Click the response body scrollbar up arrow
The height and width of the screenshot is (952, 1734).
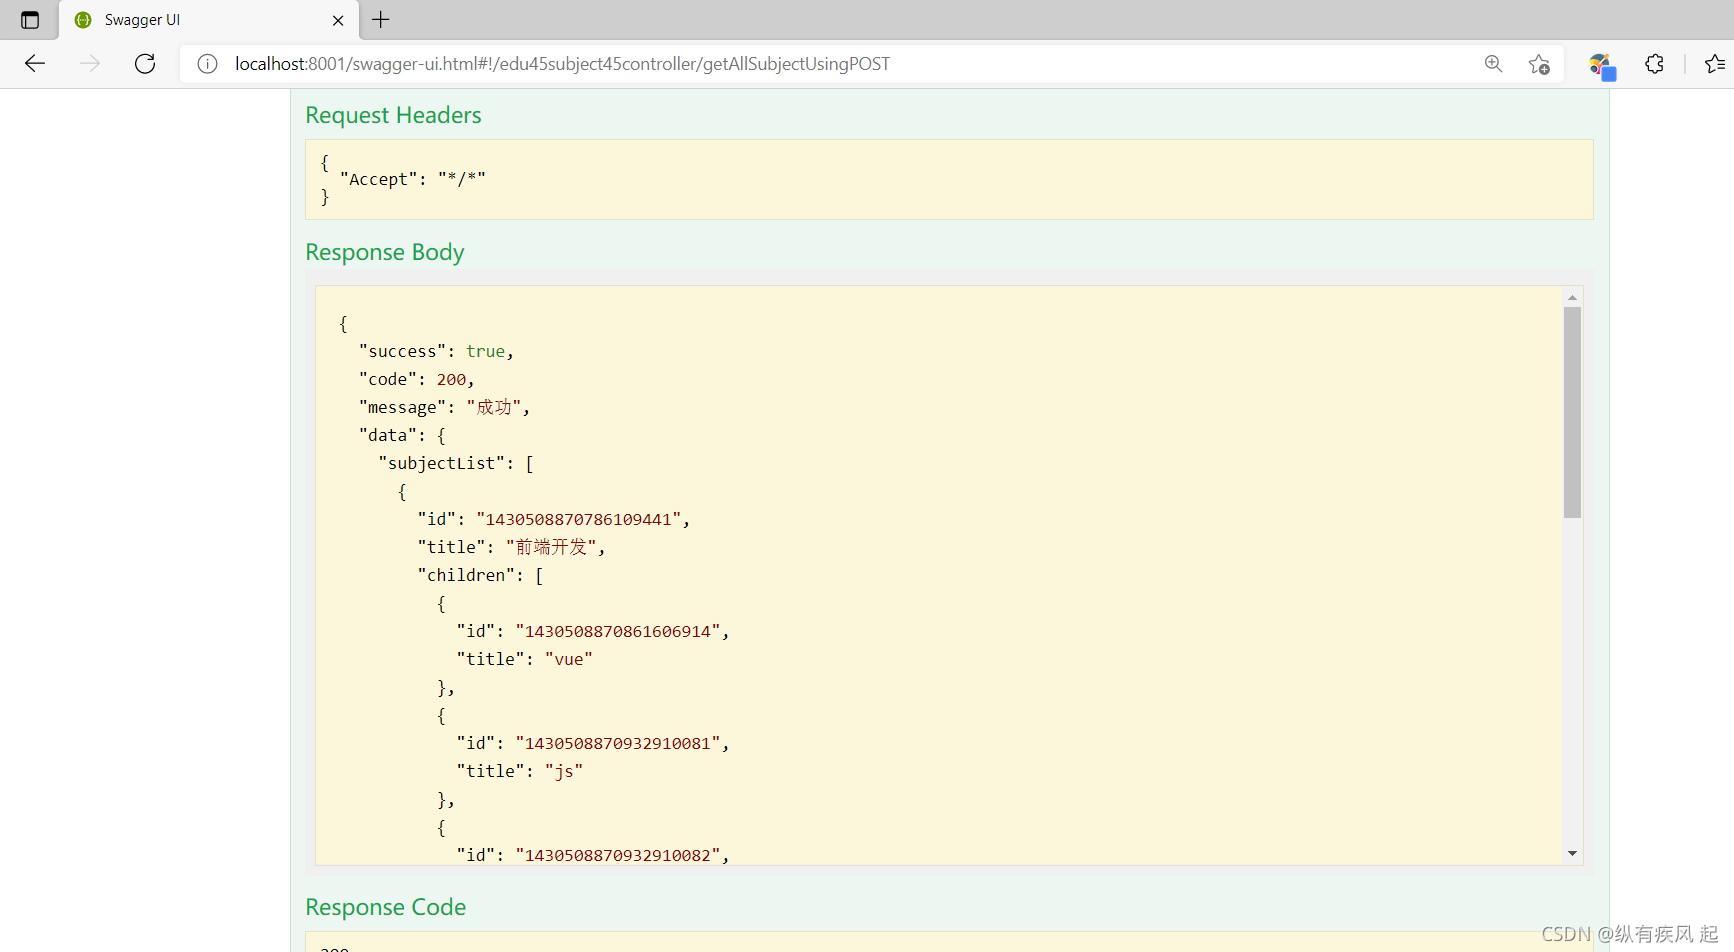click(1572, 297)
